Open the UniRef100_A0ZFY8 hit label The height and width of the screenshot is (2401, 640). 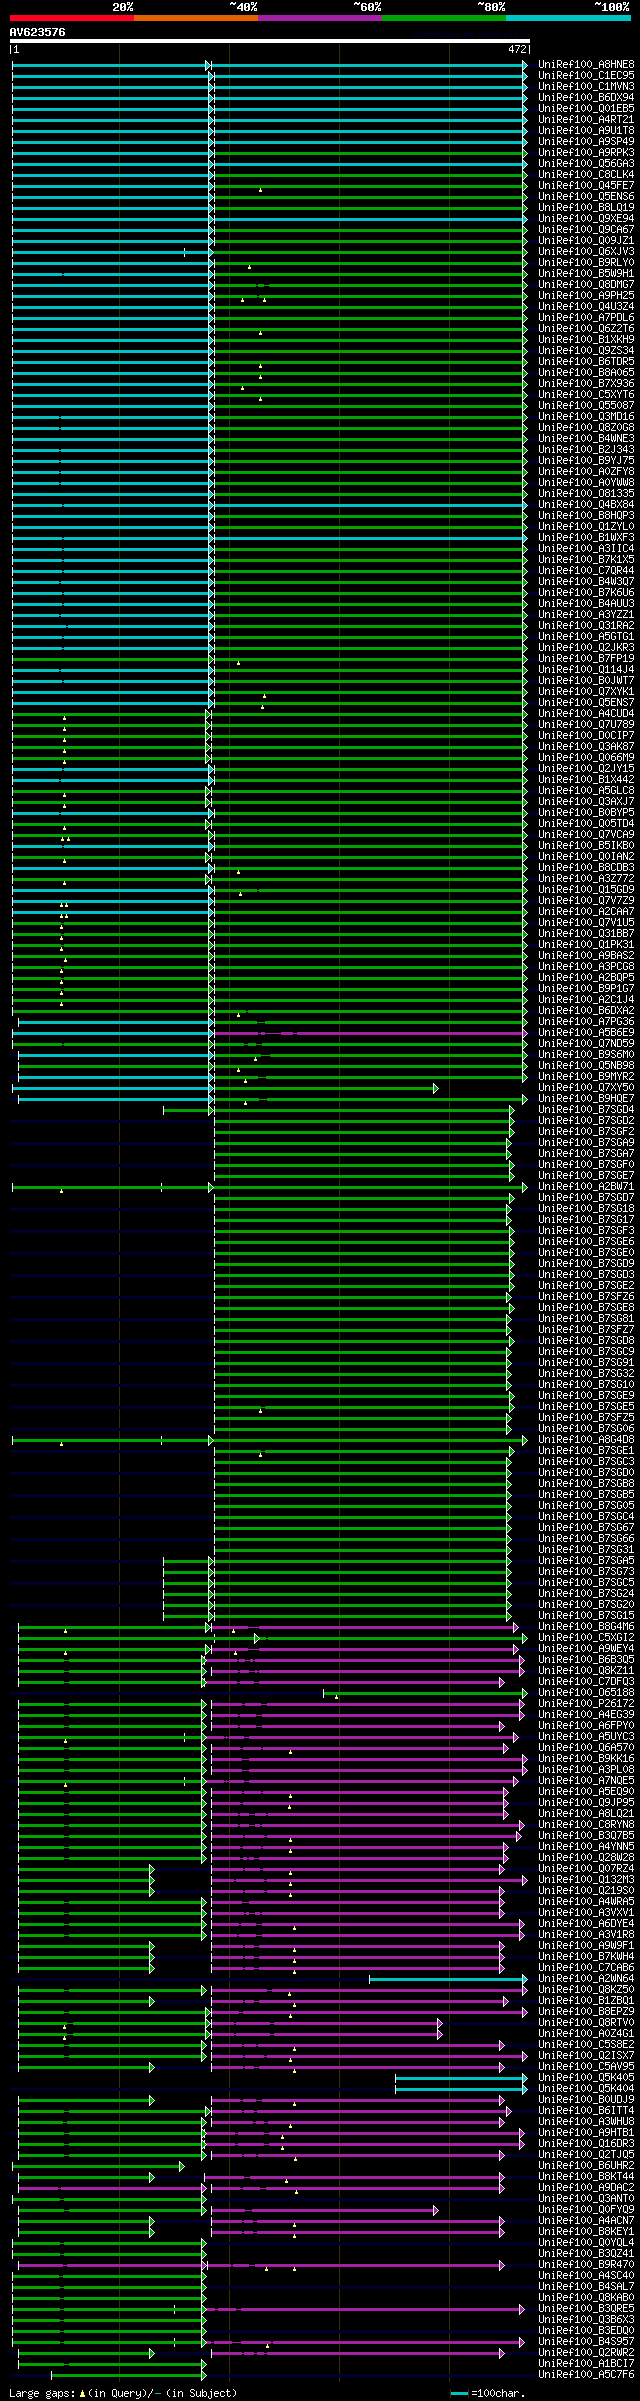click(x=586, y=471)
